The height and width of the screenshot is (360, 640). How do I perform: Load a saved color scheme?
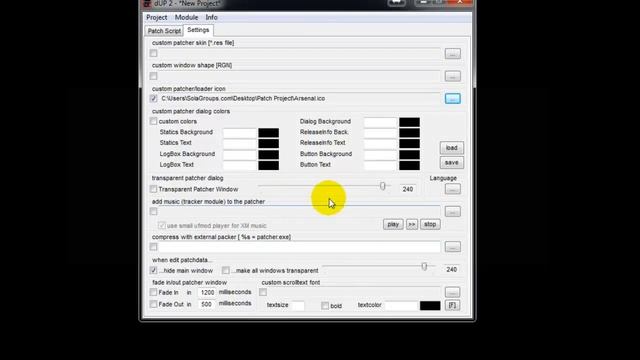(x=451, y=148)
